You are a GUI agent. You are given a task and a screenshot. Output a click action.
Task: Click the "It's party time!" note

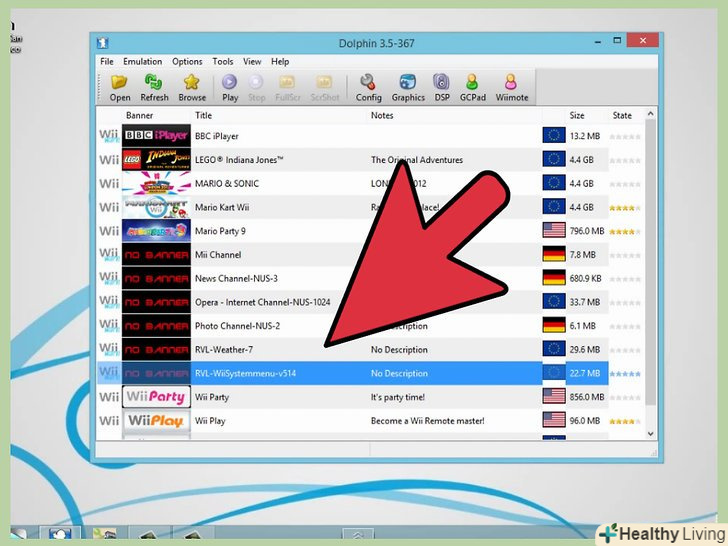[x=397, y=397]
